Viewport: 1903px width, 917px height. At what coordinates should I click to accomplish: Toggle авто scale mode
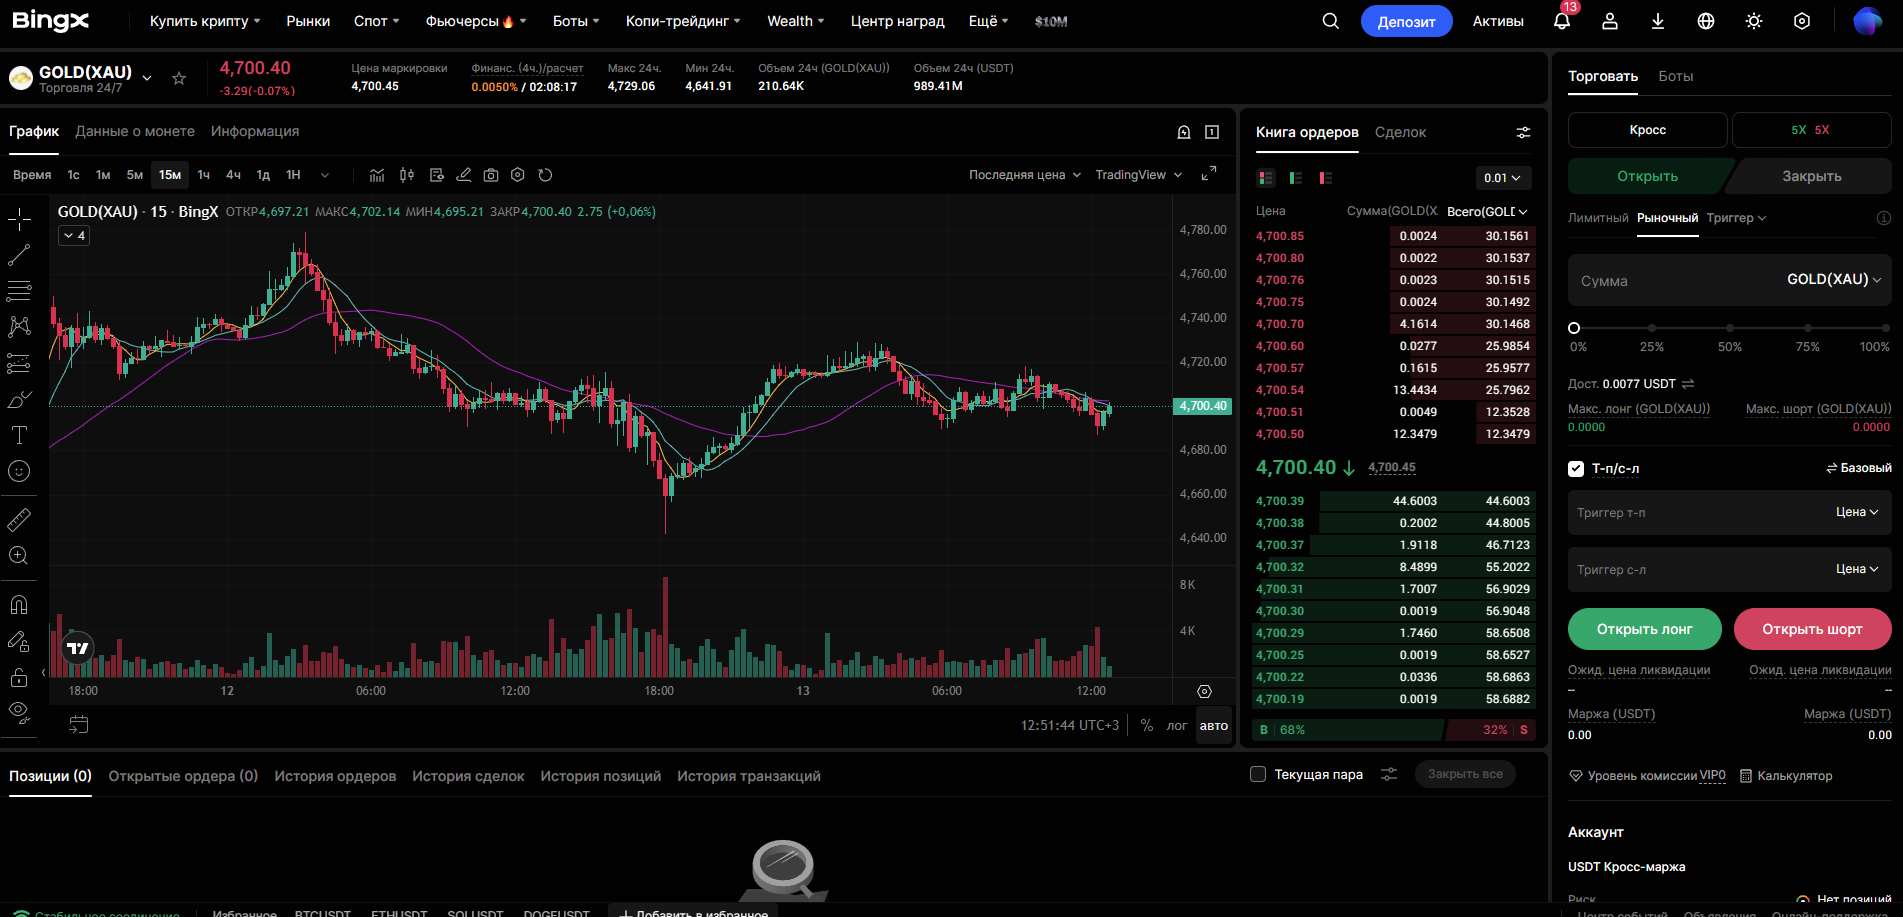click(1214, 726)
